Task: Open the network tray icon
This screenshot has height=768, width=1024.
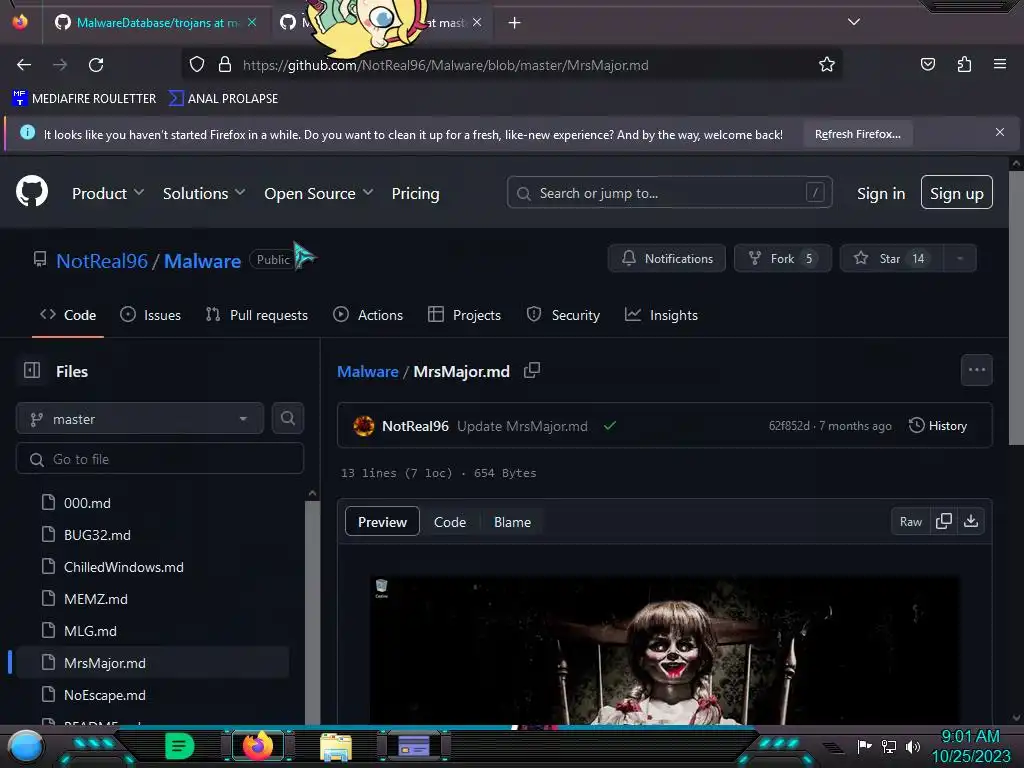Action: (x=889, y=746)
